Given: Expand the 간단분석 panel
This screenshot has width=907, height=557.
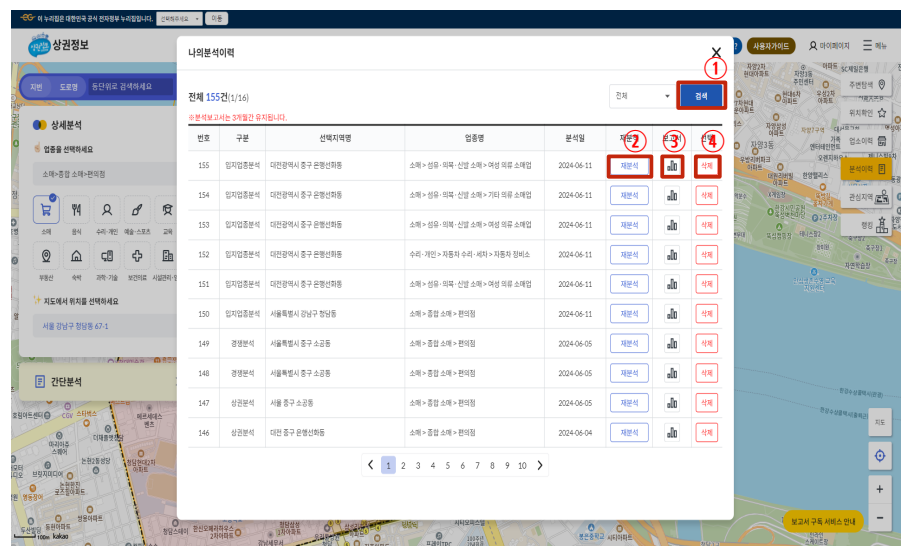Looking at the screenshot, I should tap(98, 382).
